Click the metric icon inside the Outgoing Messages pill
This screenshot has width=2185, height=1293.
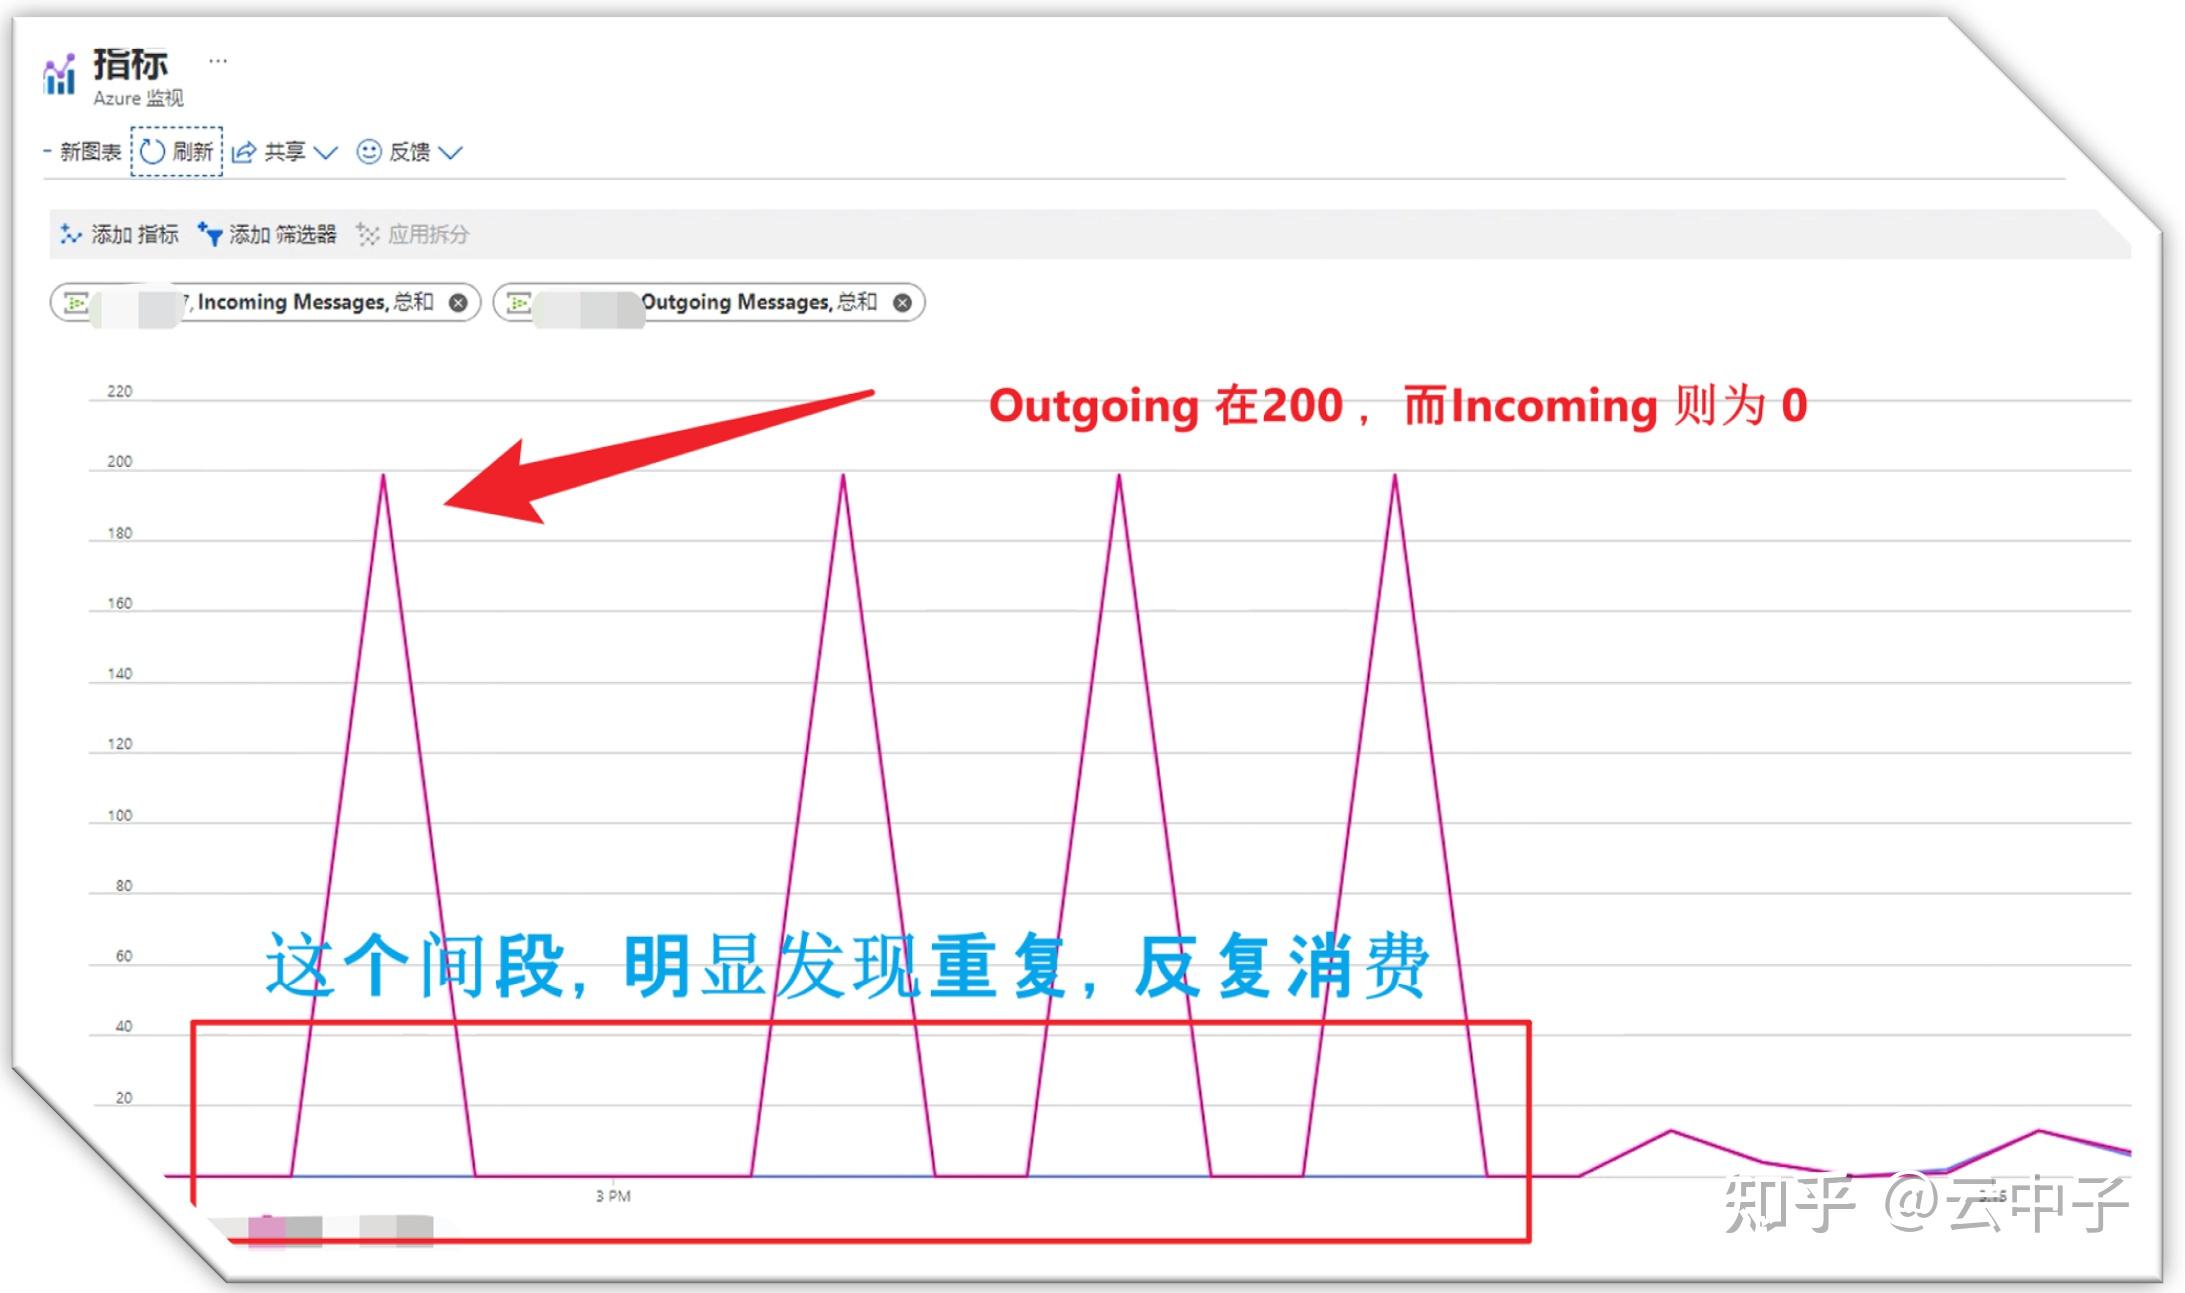pos(519,302)
